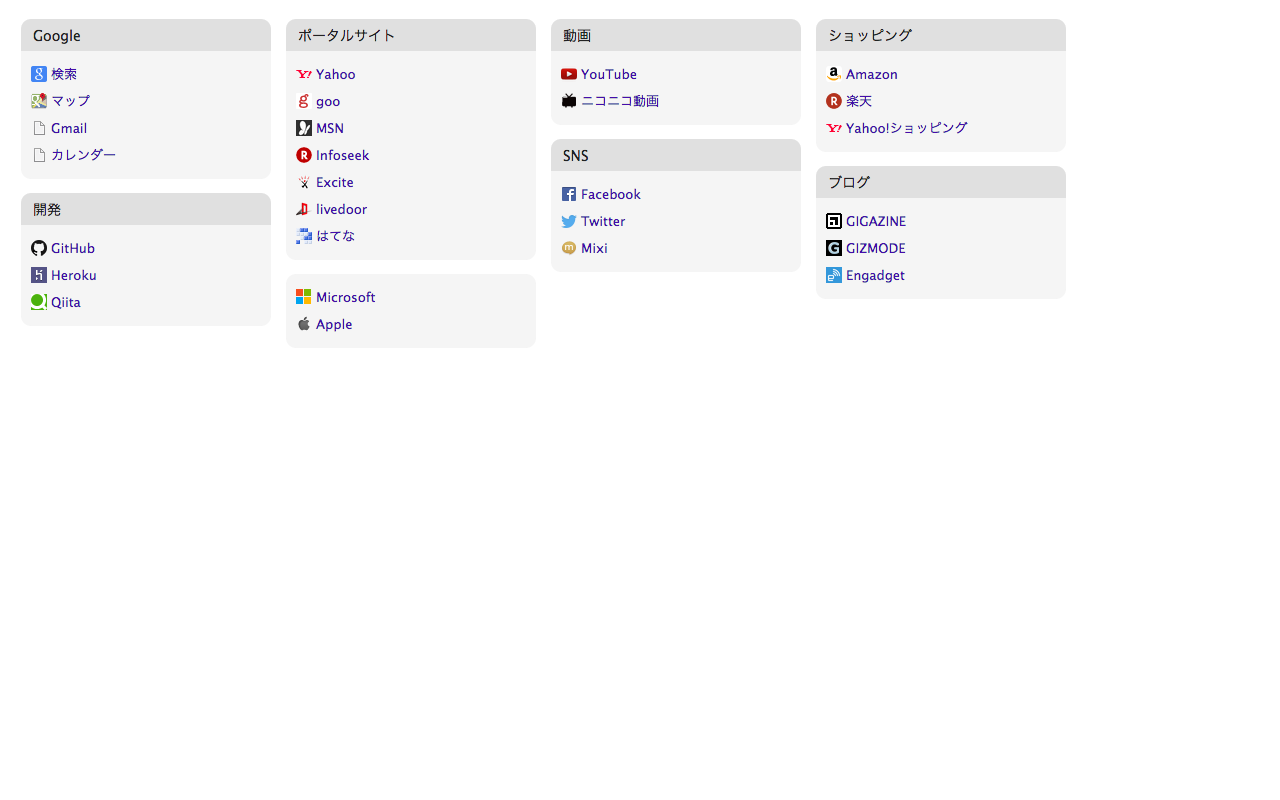Open the livedoor link
Screen dimensions: 1280x800
pyautogui.click(x=342, y=209)
